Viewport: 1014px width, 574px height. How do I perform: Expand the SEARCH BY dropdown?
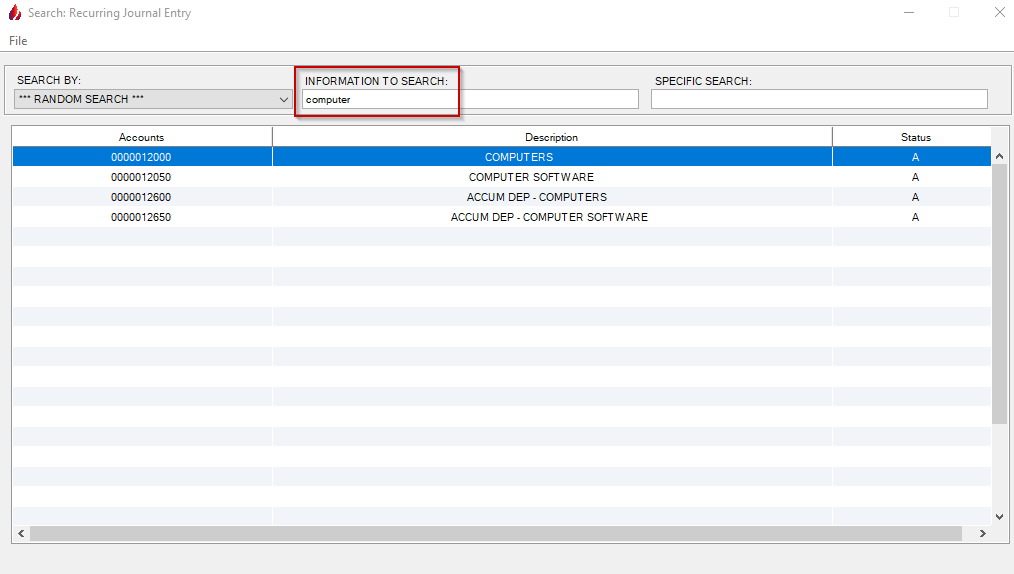point(284,99)
